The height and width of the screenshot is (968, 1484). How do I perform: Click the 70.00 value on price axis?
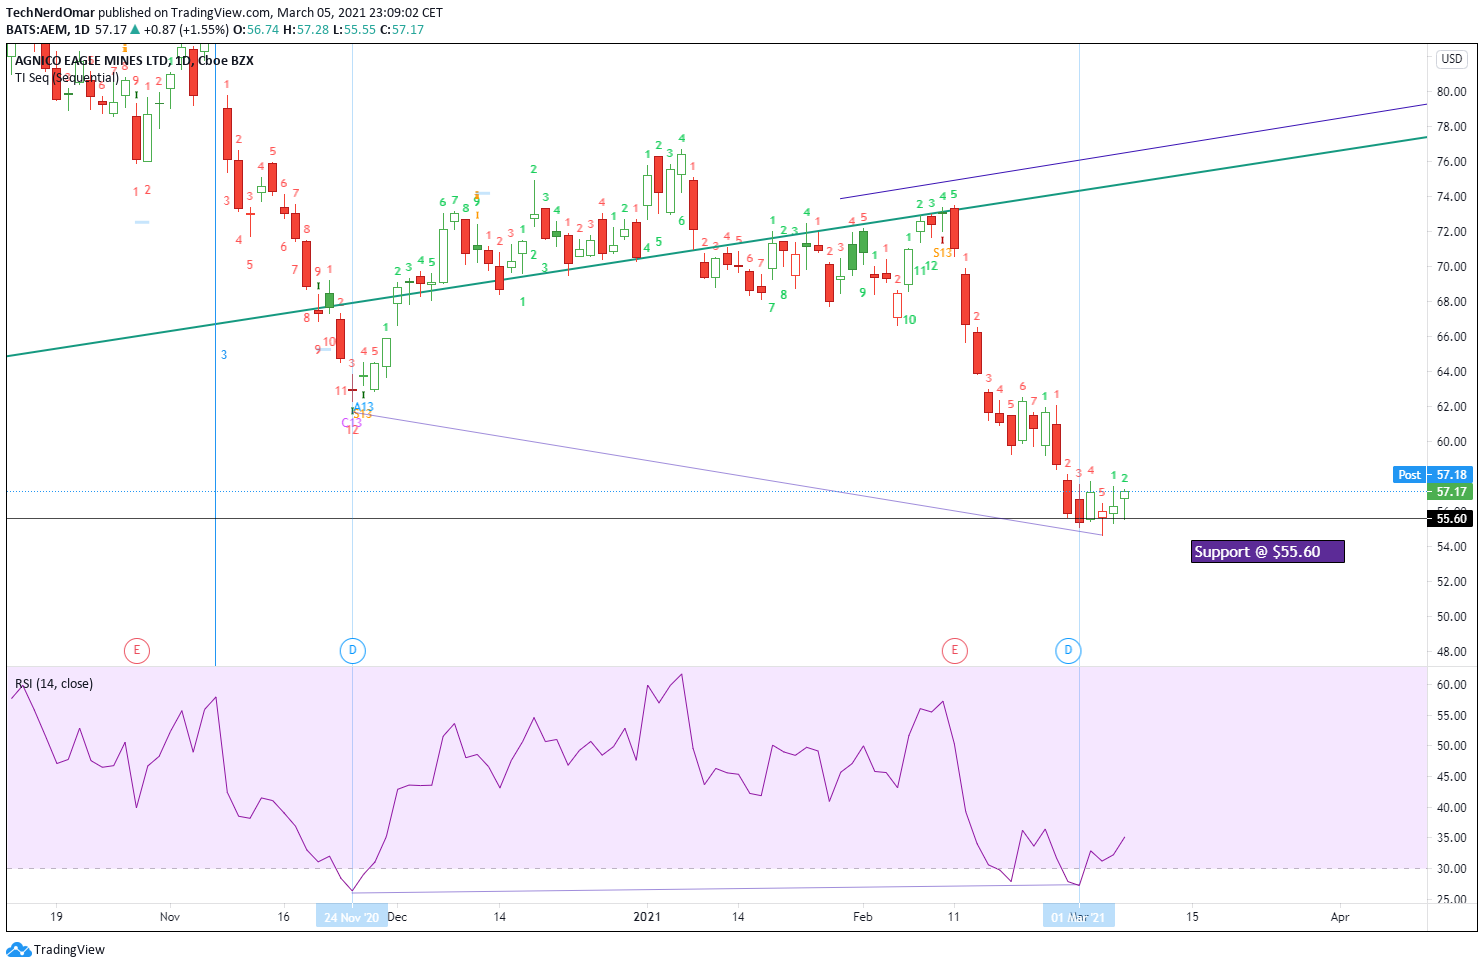(x=1451, y=267)
